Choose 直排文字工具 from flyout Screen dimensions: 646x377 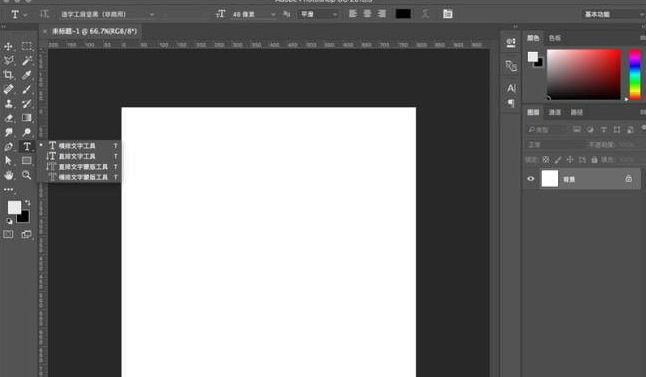(x=80, y=156)
